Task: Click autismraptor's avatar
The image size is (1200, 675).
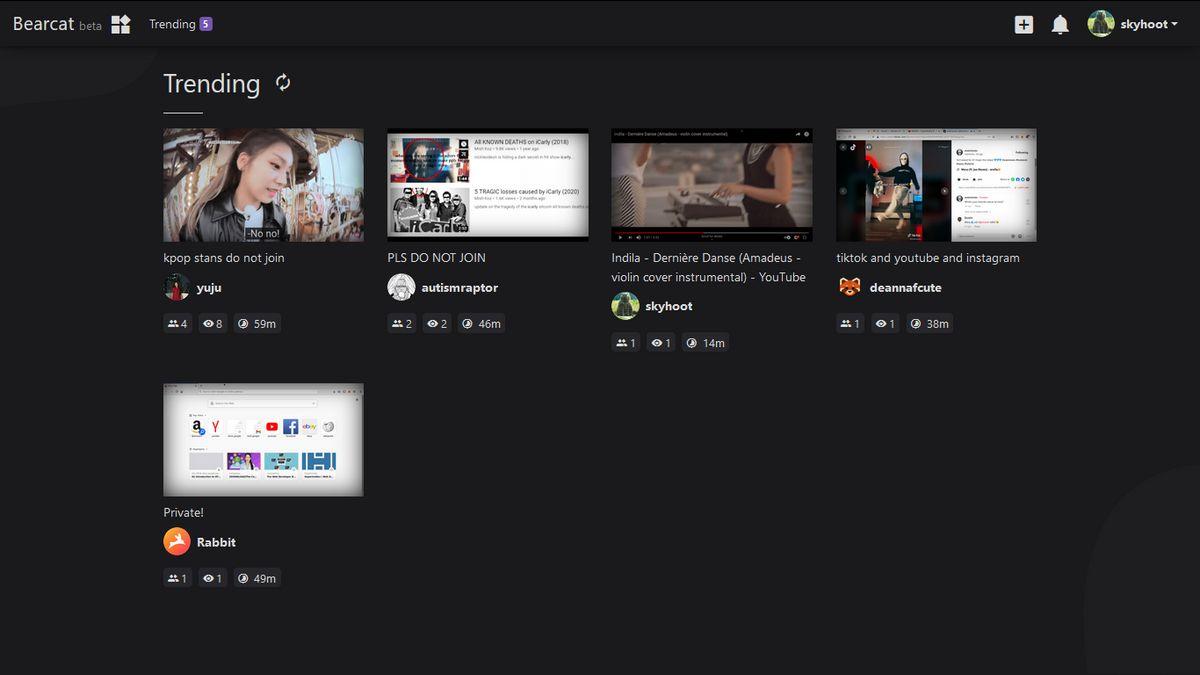Action: [x=401, y=287]
